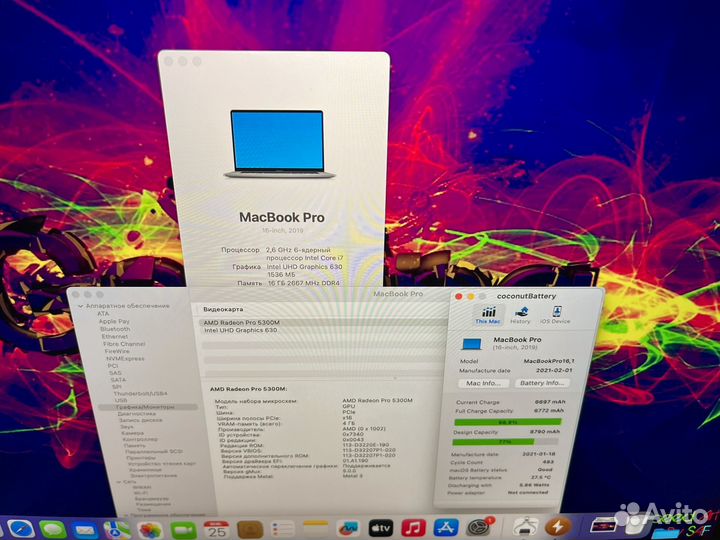Click the MacBookPro16,1 model value
The width and height of the screenshot is (720, 540).
(x=549, y=361)
